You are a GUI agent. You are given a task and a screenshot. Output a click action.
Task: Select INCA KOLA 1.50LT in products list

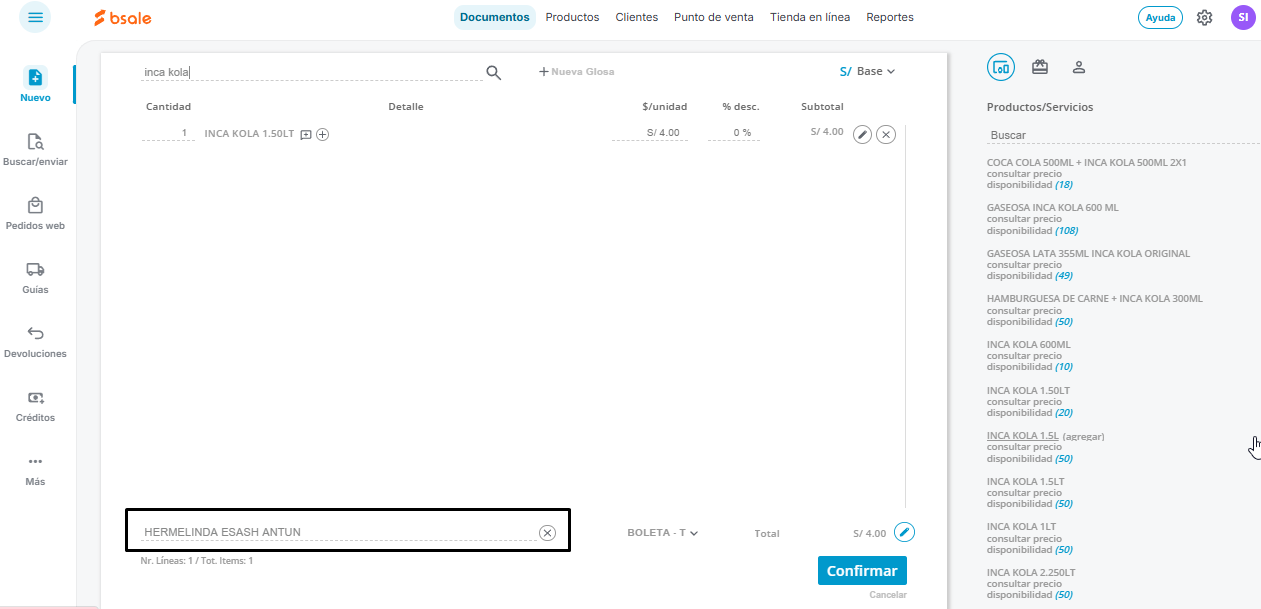[1028, 391]
